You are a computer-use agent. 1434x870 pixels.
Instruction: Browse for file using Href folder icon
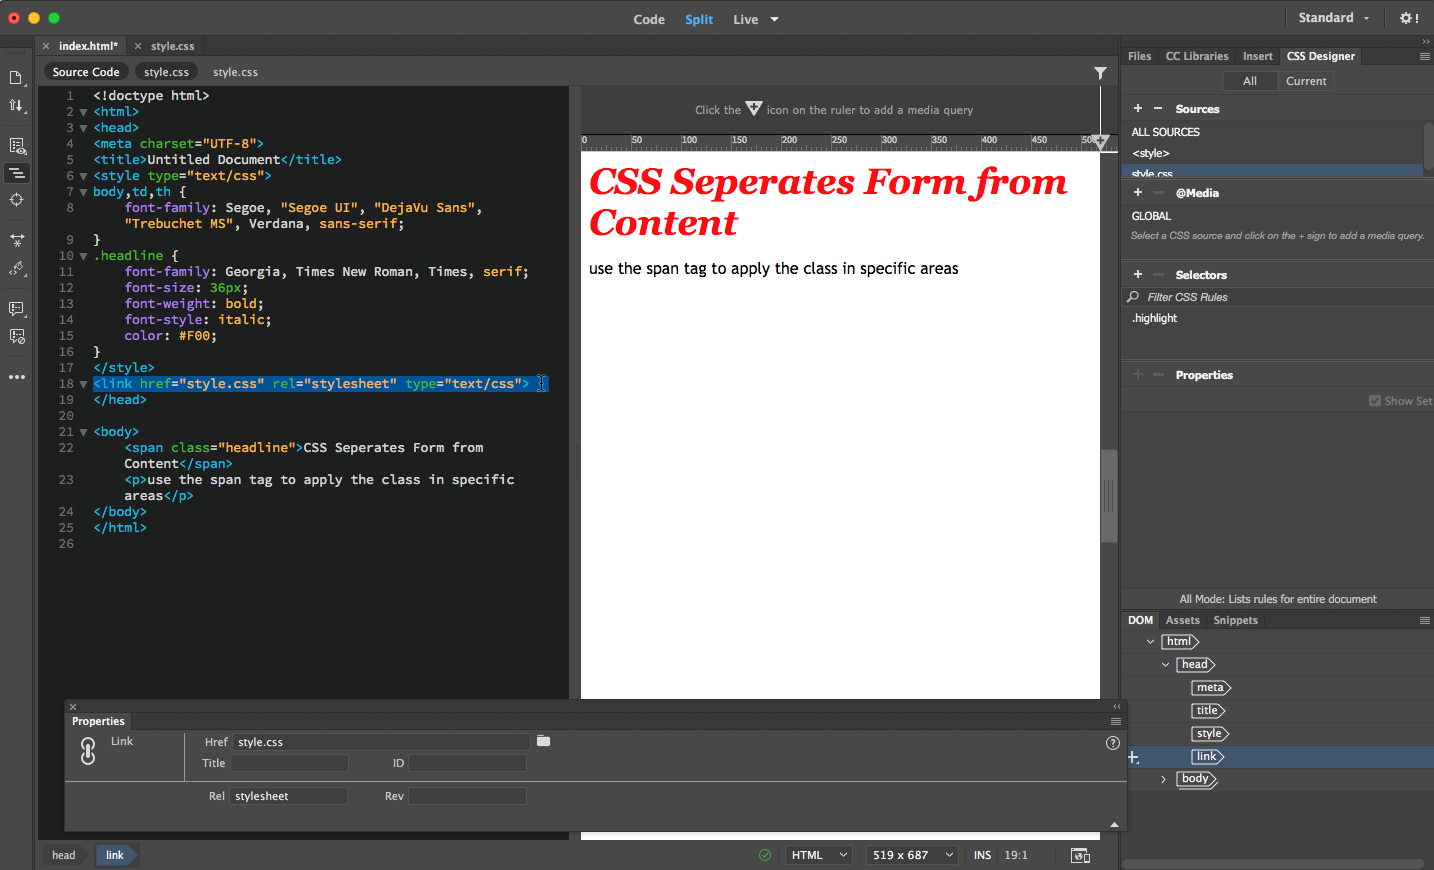coord(543,741)
